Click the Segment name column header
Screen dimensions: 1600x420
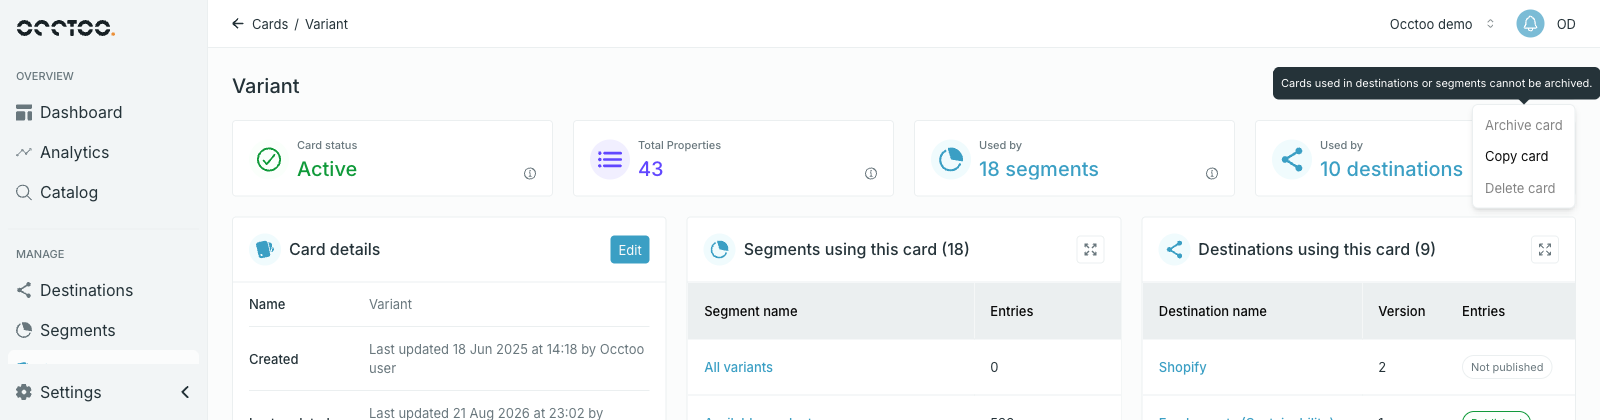click(x=751, y=311)
